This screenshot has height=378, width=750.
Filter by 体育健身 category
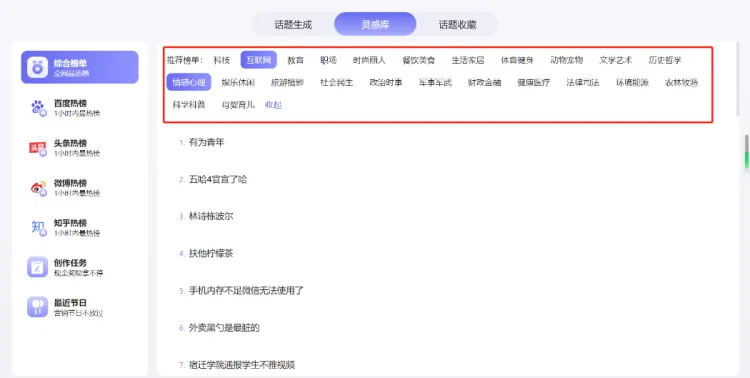[518, 60]
